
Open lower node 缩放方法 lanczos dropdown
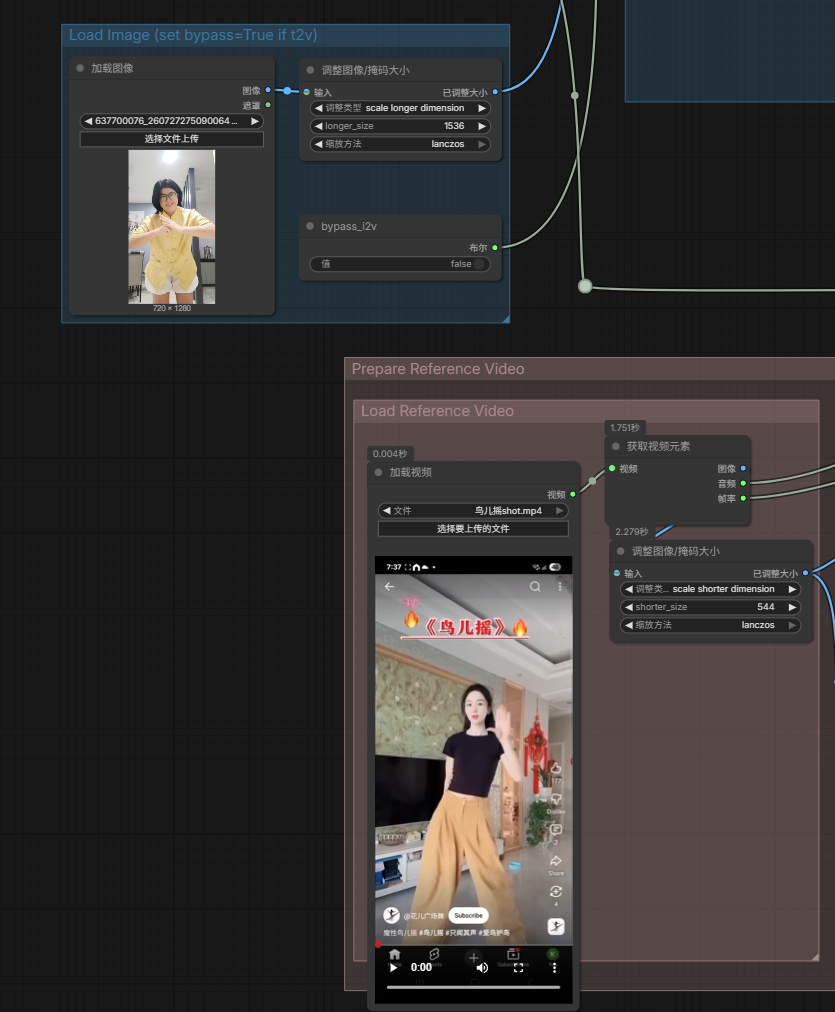coord(710,625)
